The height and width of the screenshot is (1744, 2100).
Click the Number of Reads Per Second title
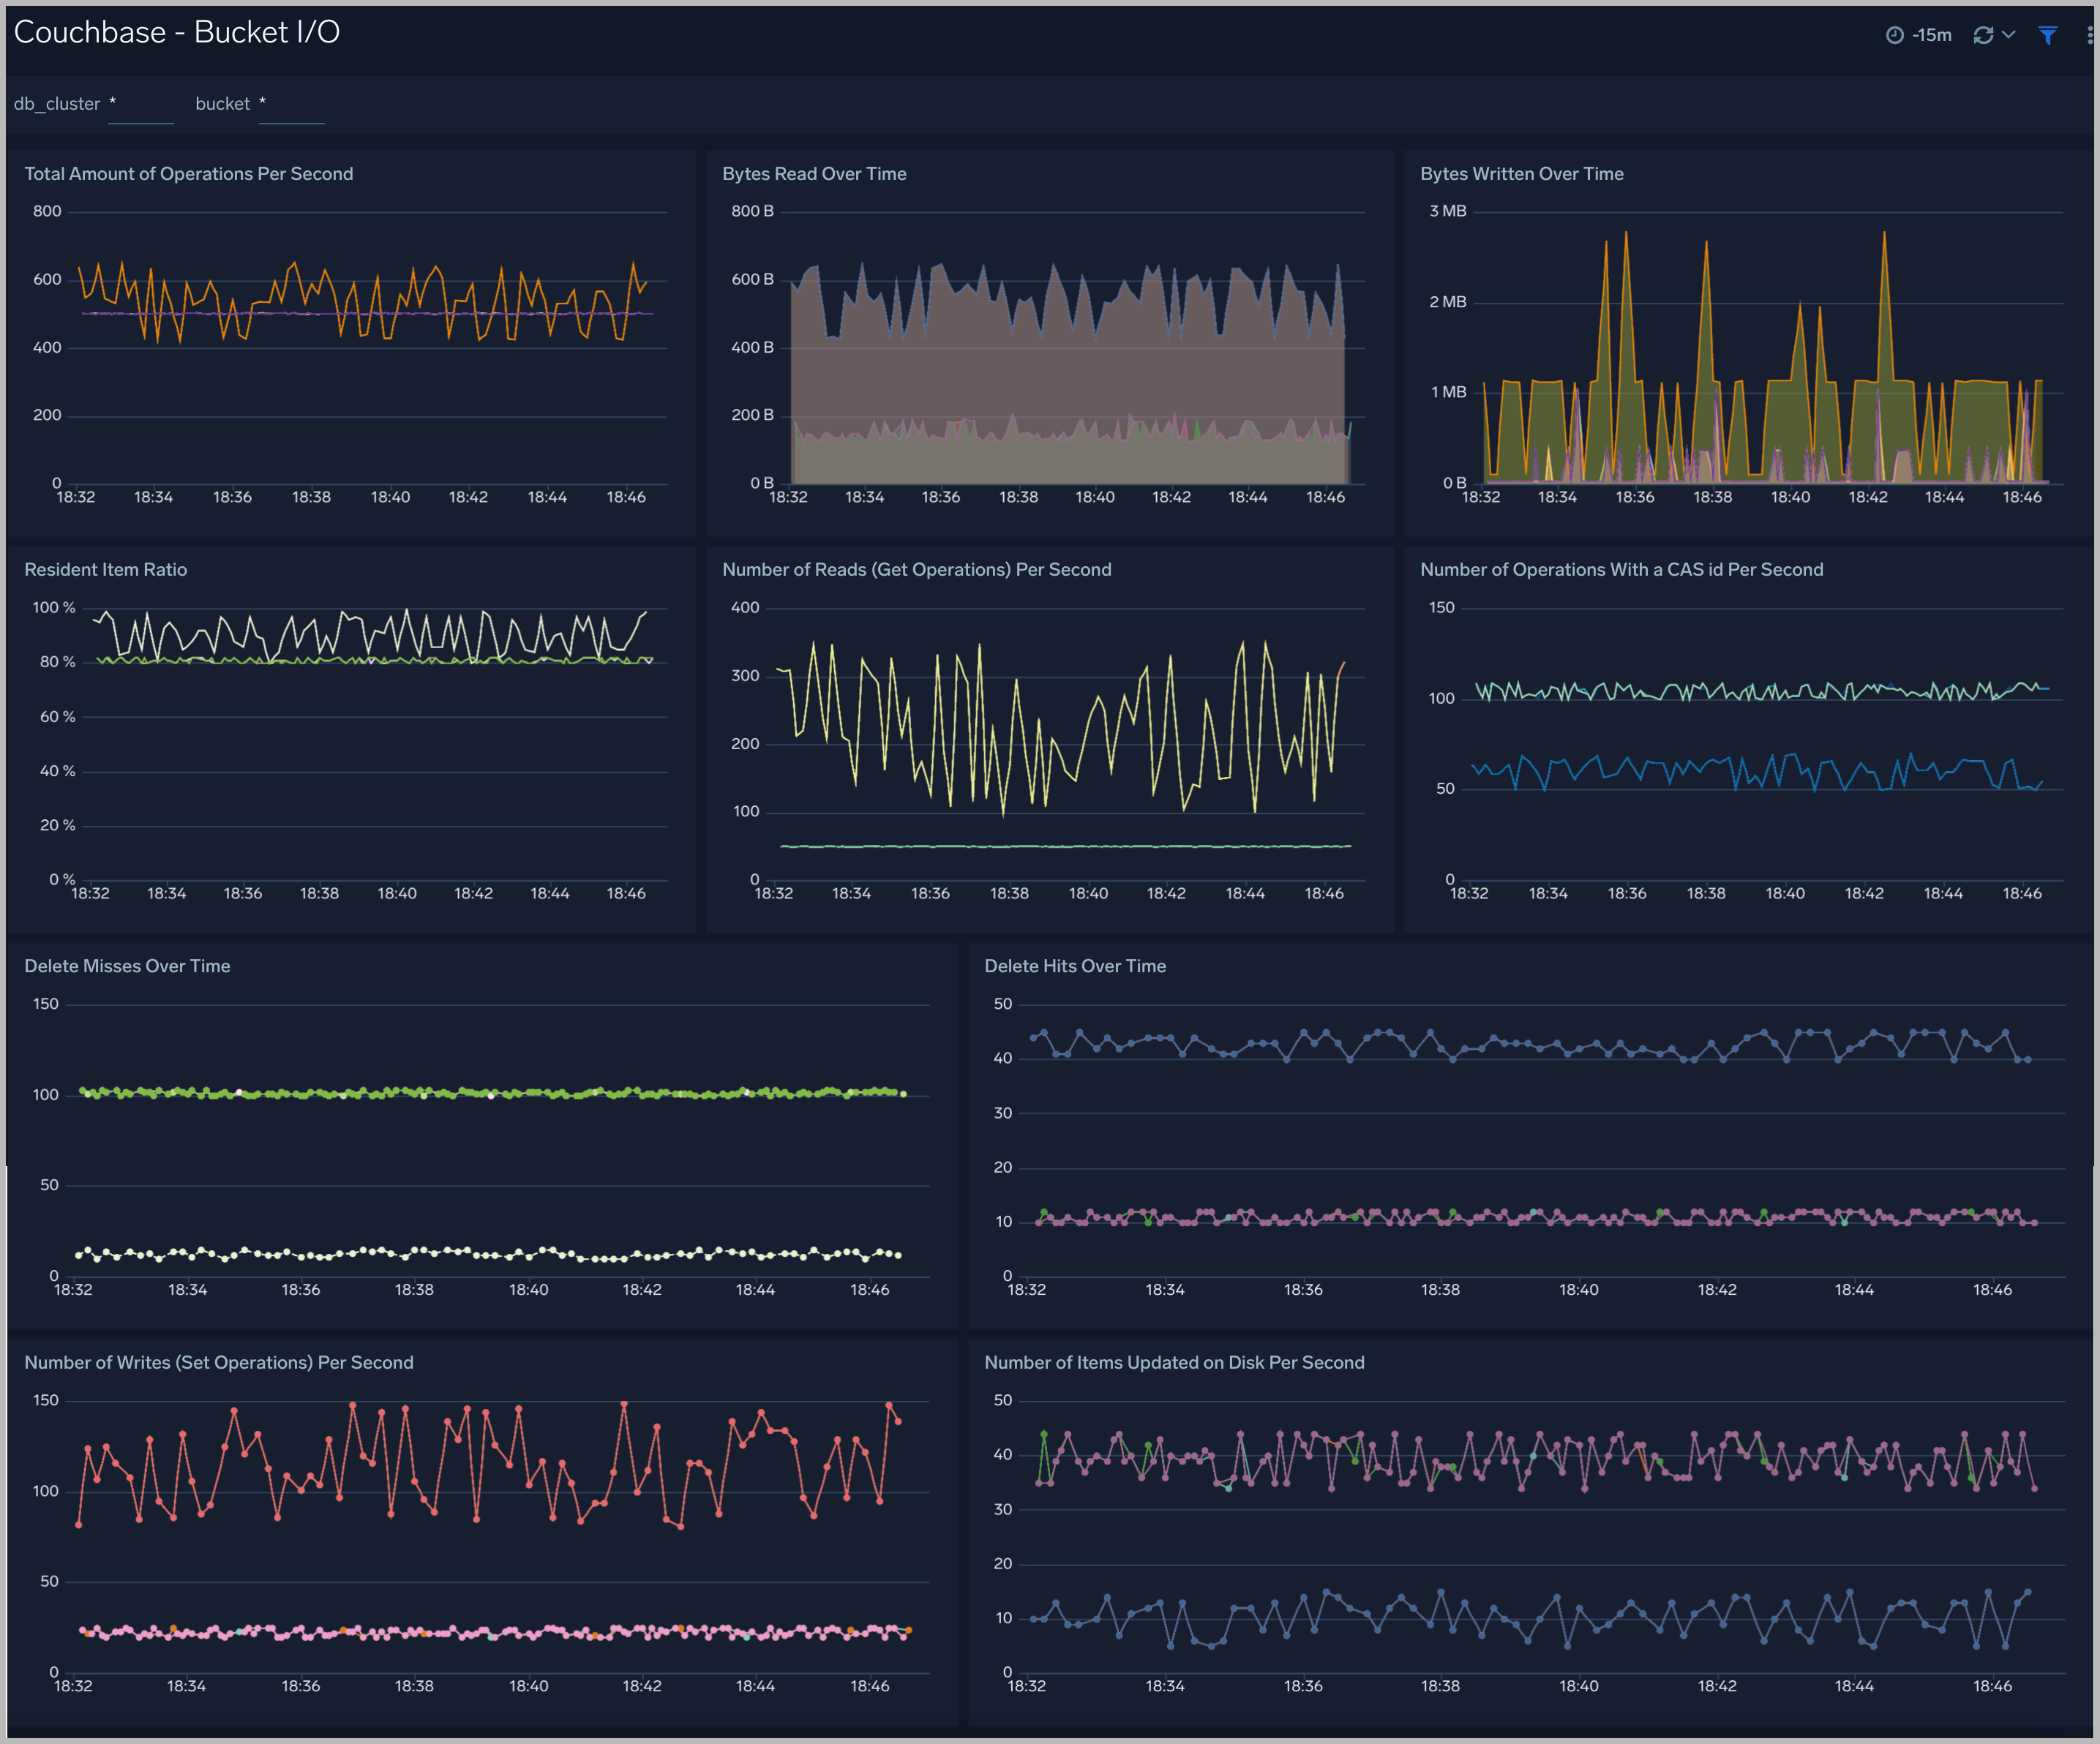(x=917, y=569)
